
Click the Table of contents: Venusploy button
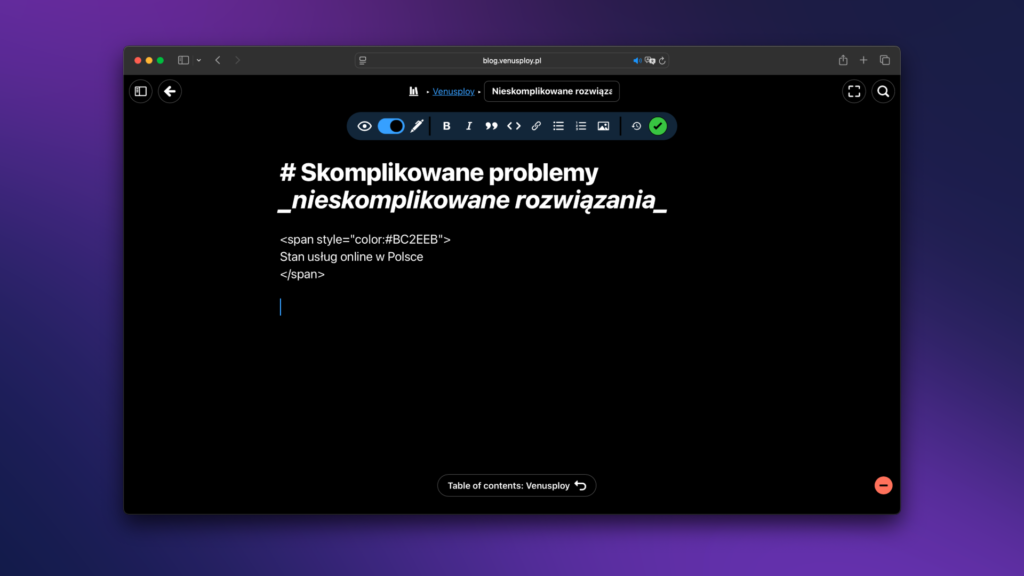(516, 486)
